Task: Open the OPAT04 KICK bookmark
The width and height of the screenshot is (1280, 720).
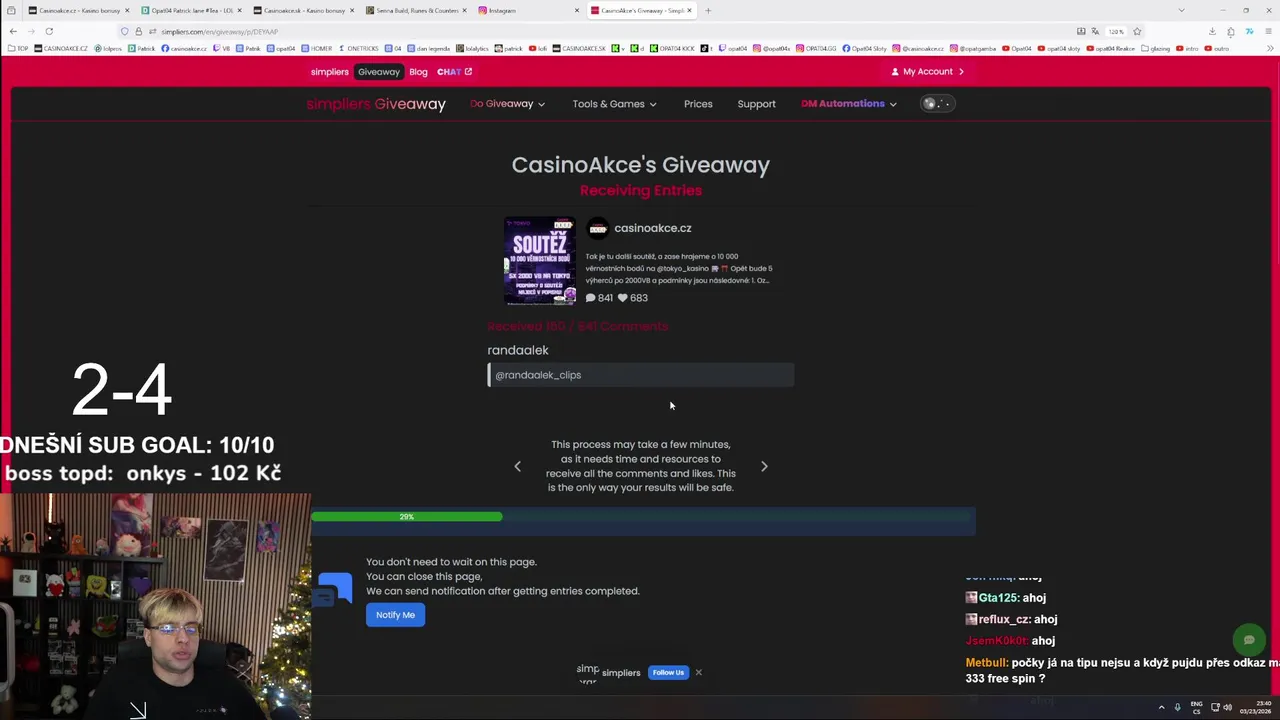Action: pyautogui.click(x=674, y=48)
